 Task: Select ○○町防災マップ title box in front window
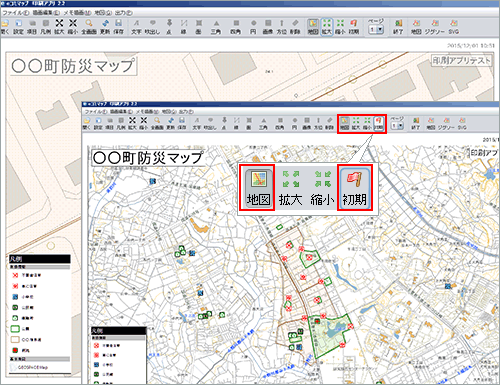pos(148,158)
